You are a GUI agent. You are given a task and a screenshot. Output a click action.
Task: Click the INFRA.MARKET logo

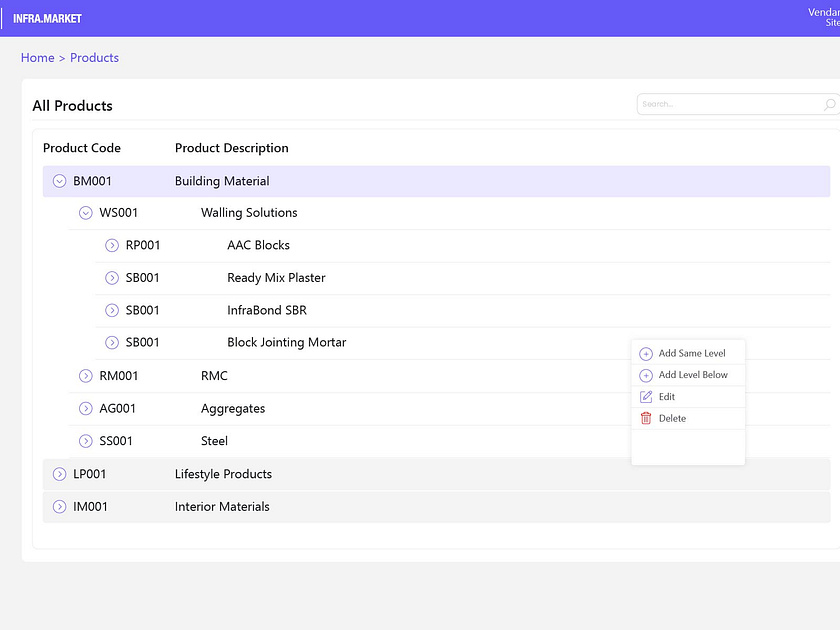click(46, 18)
